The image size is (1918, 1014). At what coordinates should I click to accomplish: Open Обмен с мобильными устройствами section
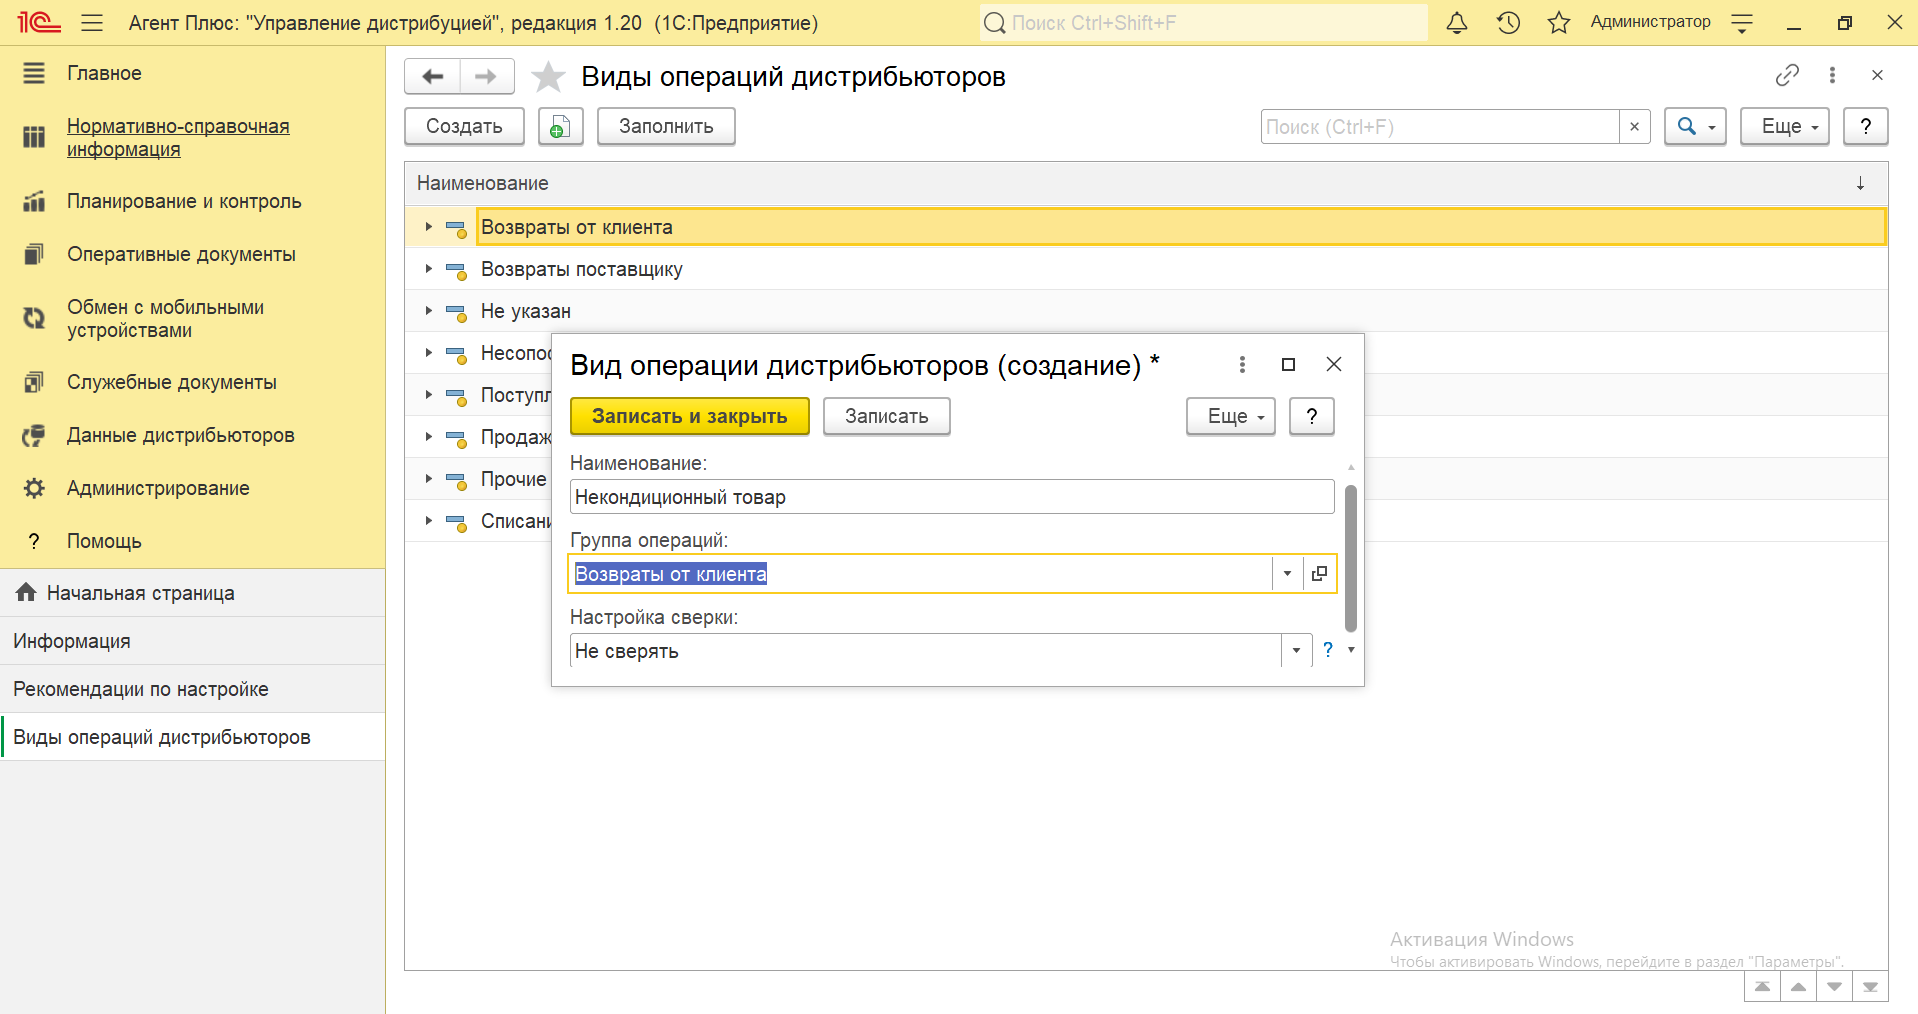(192, 319)
